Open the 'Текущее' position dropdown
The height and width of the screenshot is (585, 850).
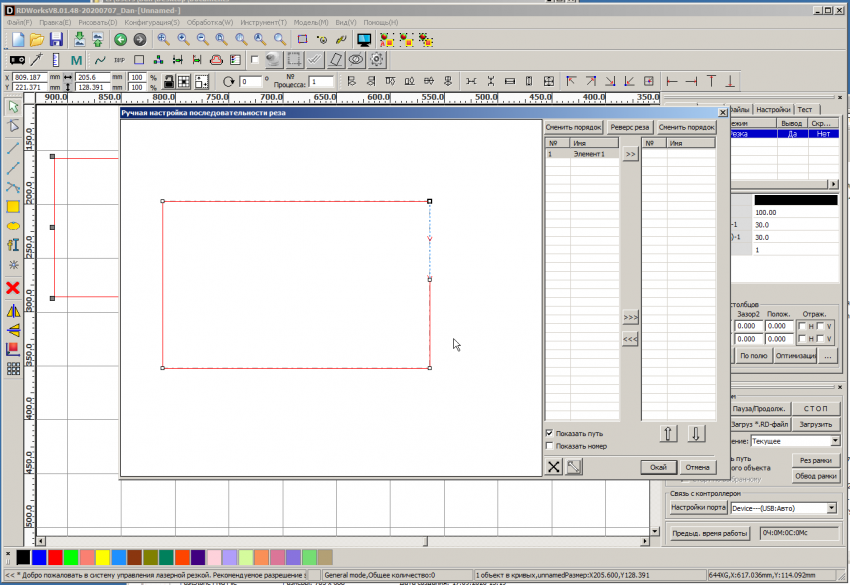(835, 441)
